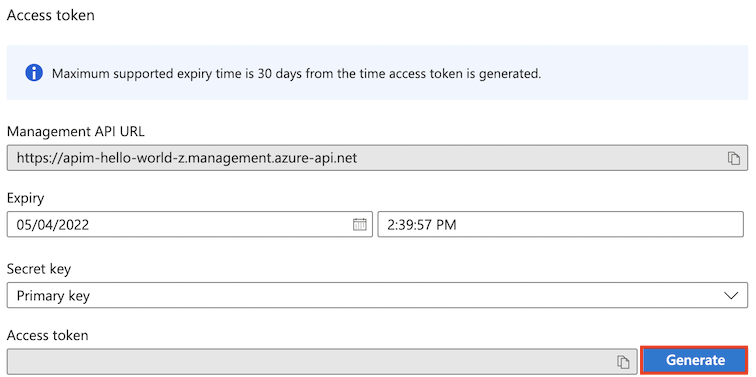Click the Expiry label
The image size is (756, 377).
tap(26, 198)
